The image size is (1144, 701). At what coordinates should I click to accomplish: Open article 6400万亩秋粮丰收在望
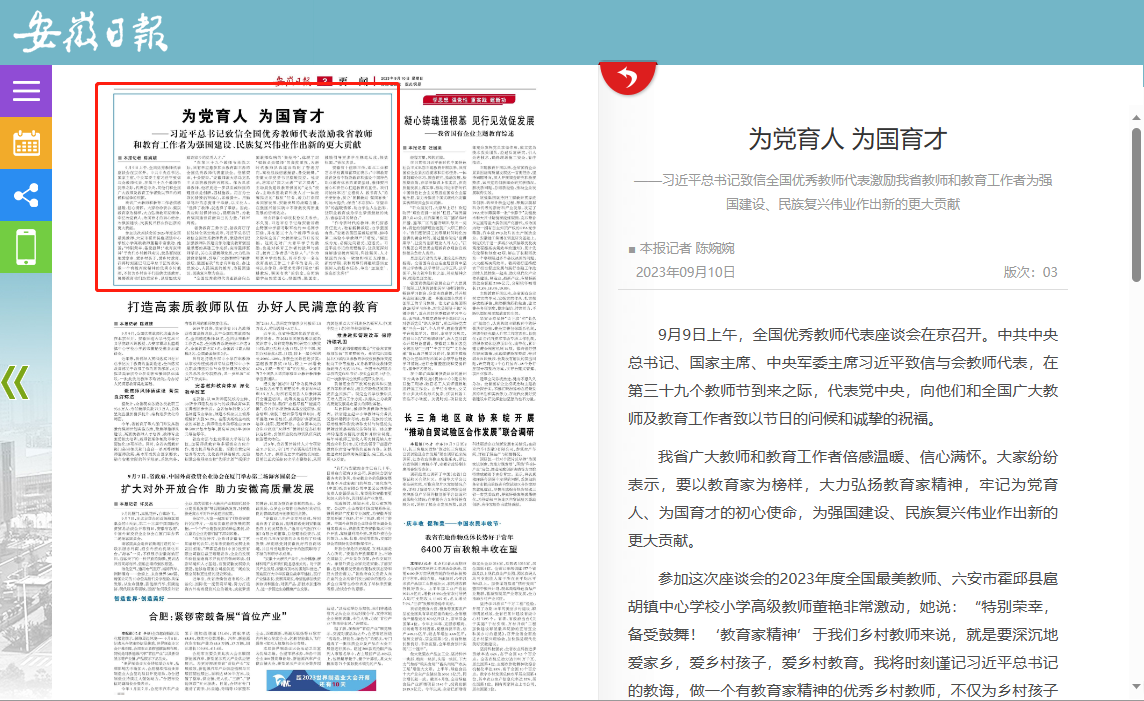coord(469,549)
